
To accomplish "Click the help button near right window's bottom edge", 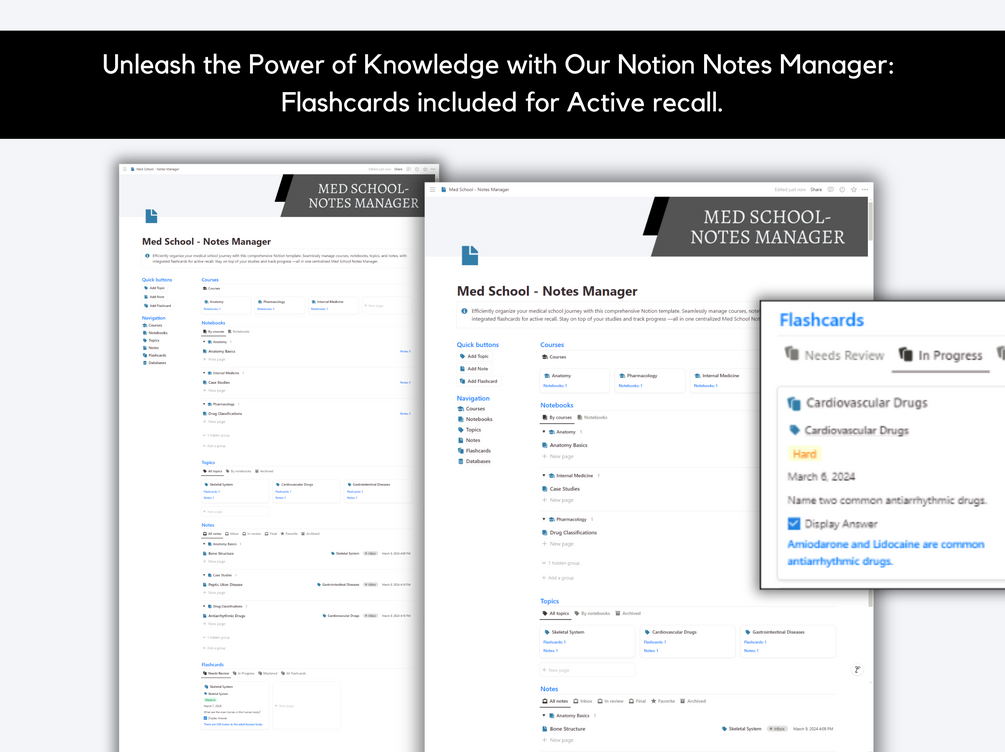I will pos(857,669).
